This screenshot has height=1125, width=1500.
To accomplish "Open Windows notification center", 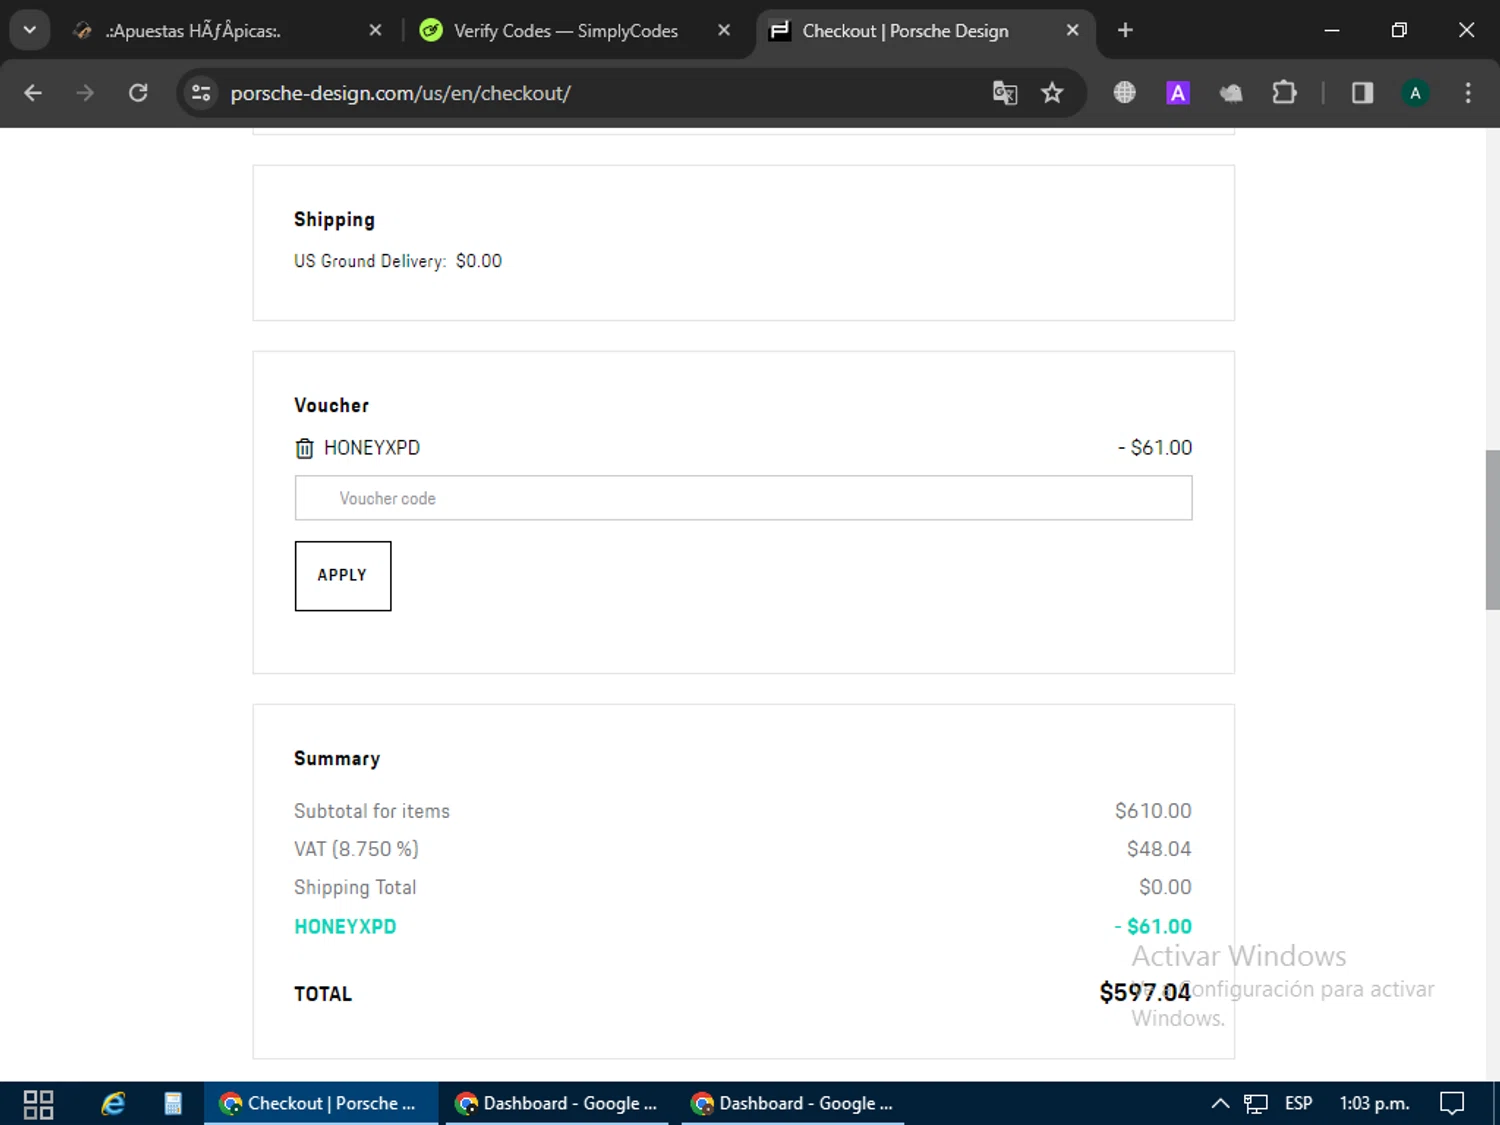I will click(x=1452, y=1104).
